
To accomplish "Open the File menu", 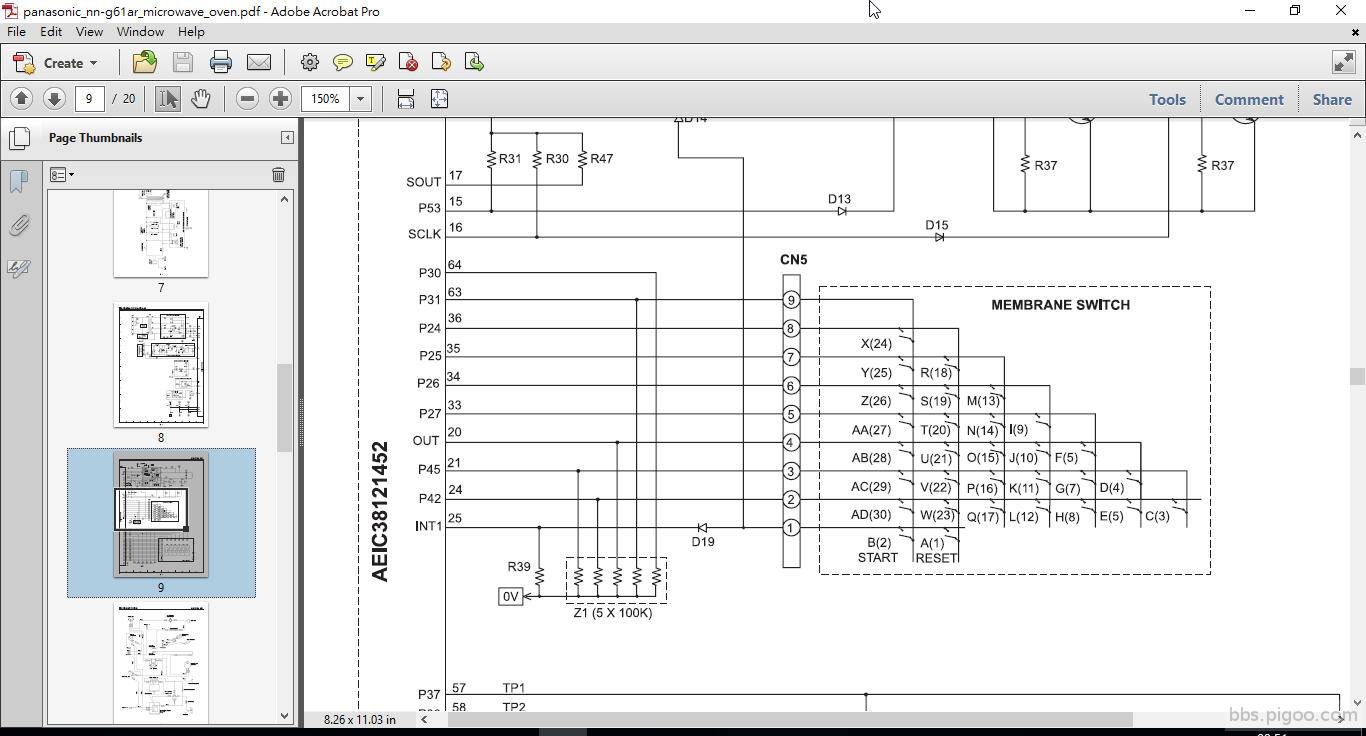I will pyautogui.click(x=17, y=32).
